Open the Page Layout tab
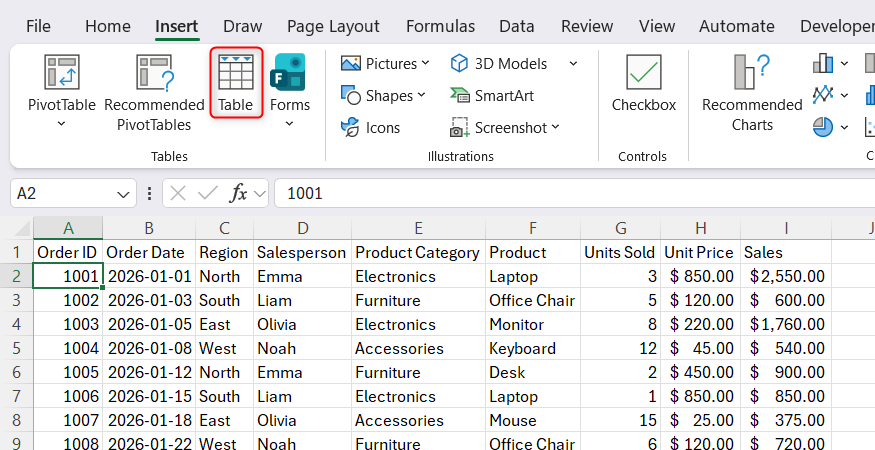This screenshot has height=450, width=875. point(333,26)
